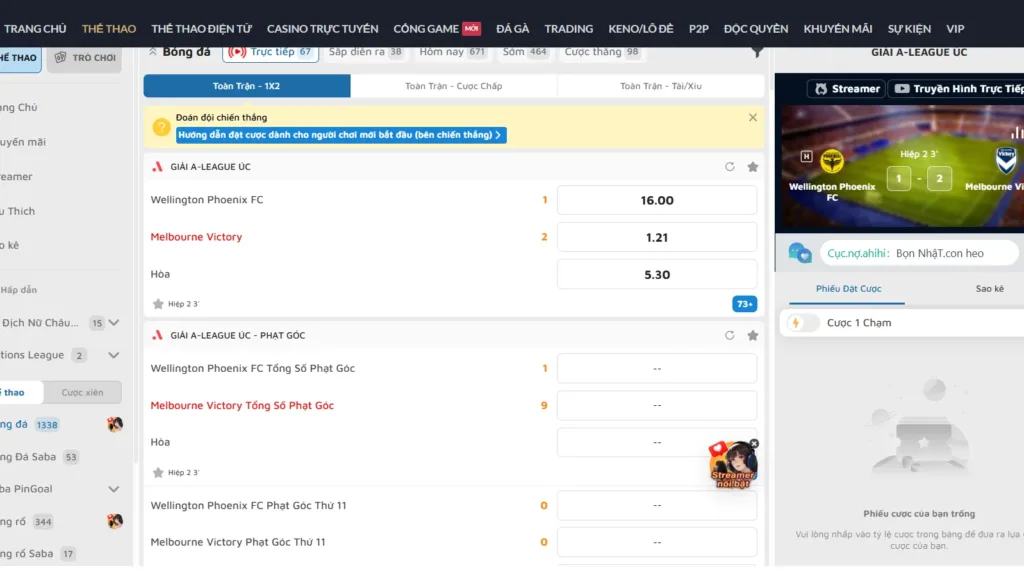
Task: Click the refresh icon for Phạt Góc section
Action: click(730, 336)
